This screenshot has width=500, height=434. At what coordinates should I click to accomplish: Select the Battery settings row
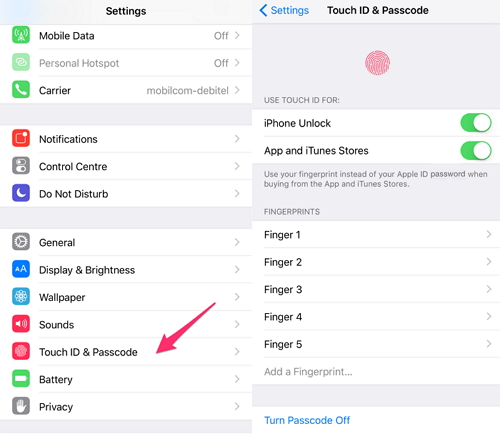tap(126, 379)
